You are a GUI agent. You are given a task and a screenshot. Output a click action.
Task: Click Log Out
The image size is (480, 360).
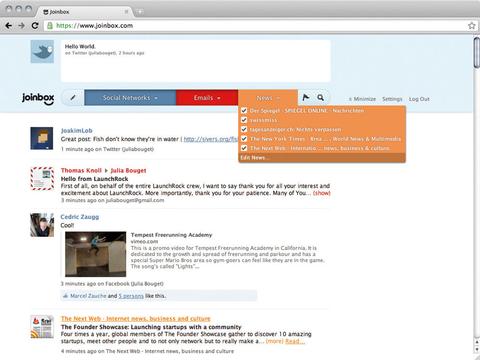pos(419,99)
